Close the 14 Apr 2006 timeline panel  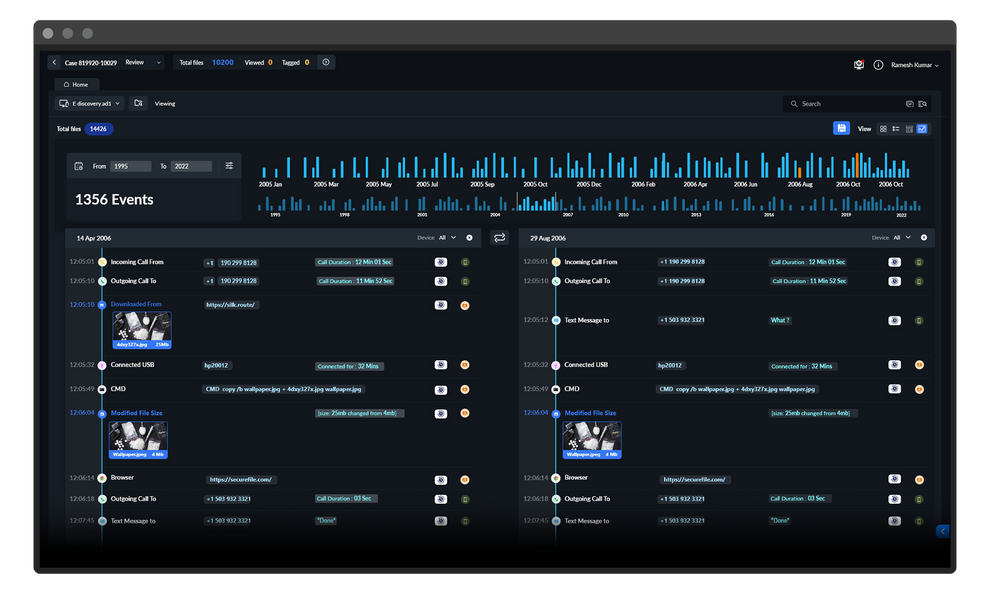click(469, 238)
